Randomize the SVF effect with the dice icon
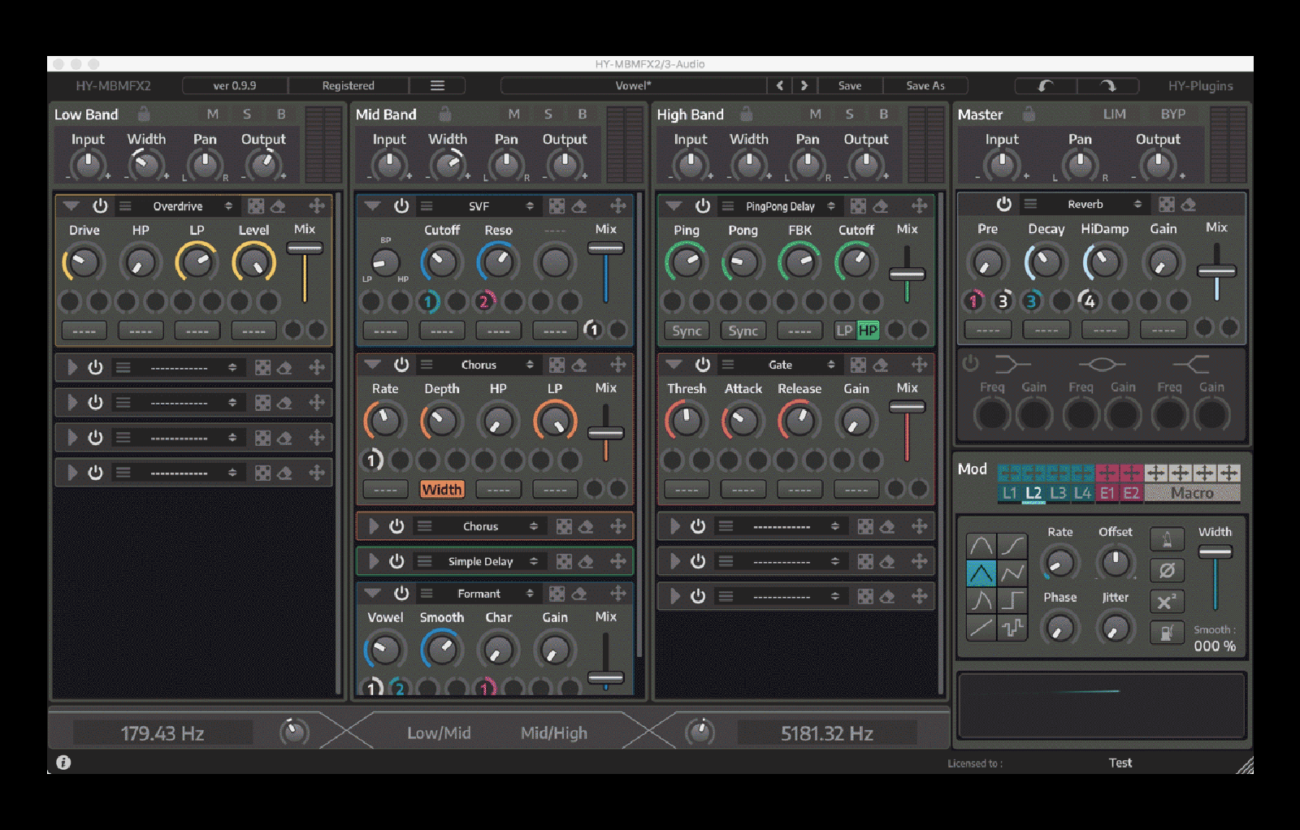Screen dimensions: 1300x830 tap(557, 206)
